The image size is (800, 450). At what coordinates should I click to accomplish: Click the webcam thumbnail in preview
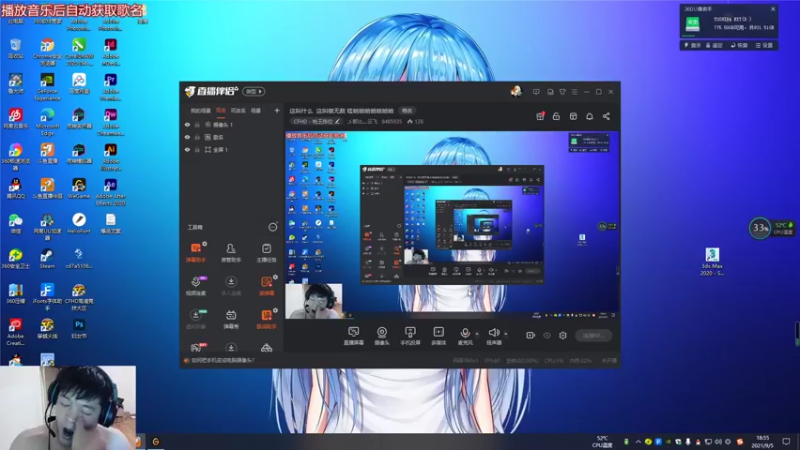coord(314,301)
